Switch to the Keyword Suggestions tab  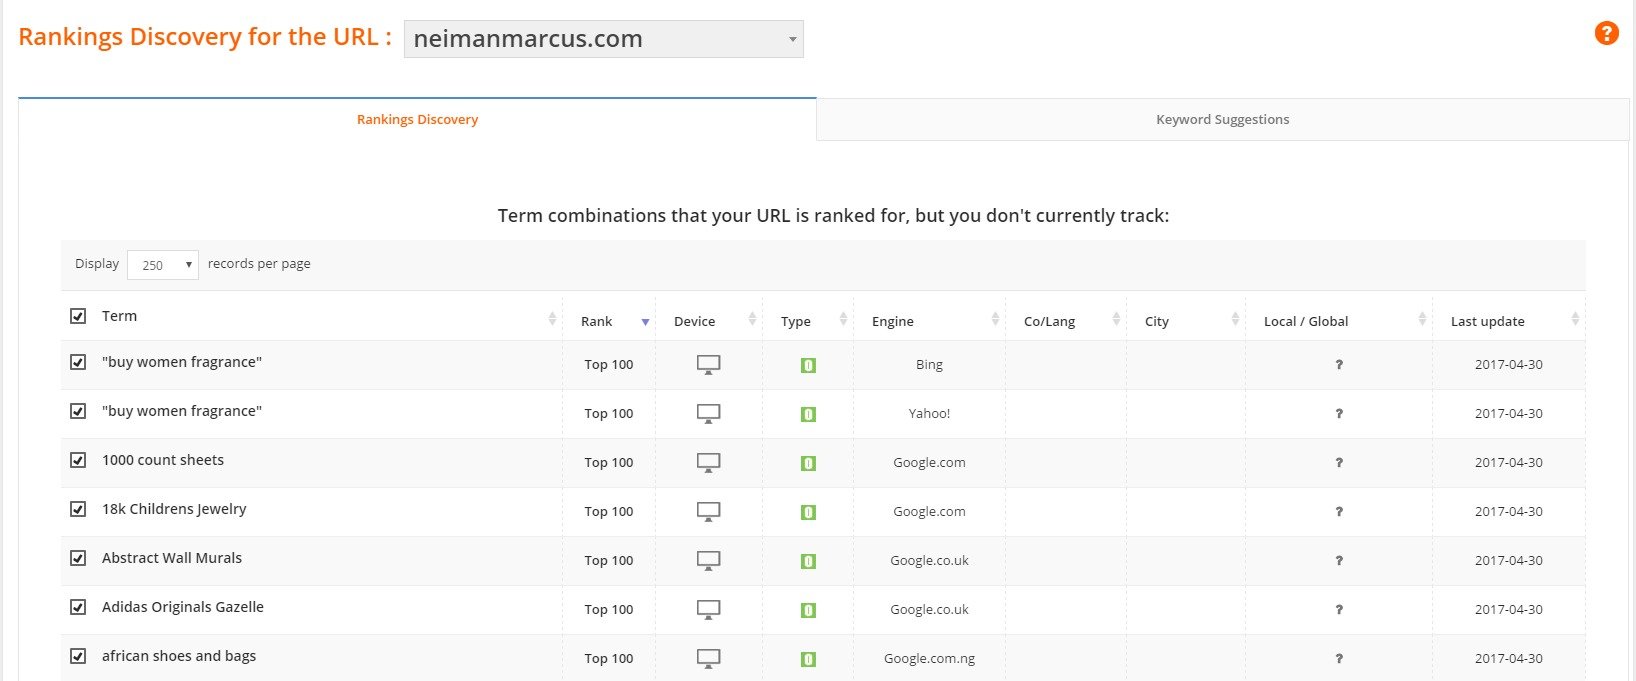(1222, 119)
